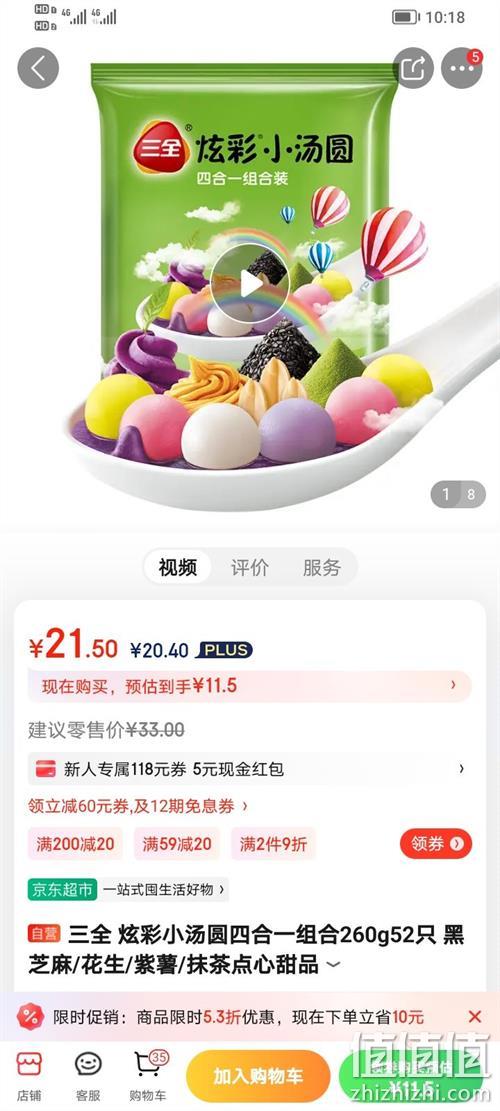
Task: Open 客服 customer service icon
Action: tap(88, 1076)
